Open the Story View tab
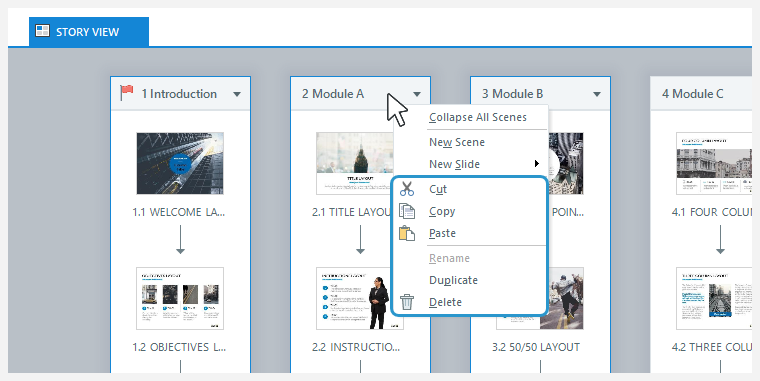 89,32
